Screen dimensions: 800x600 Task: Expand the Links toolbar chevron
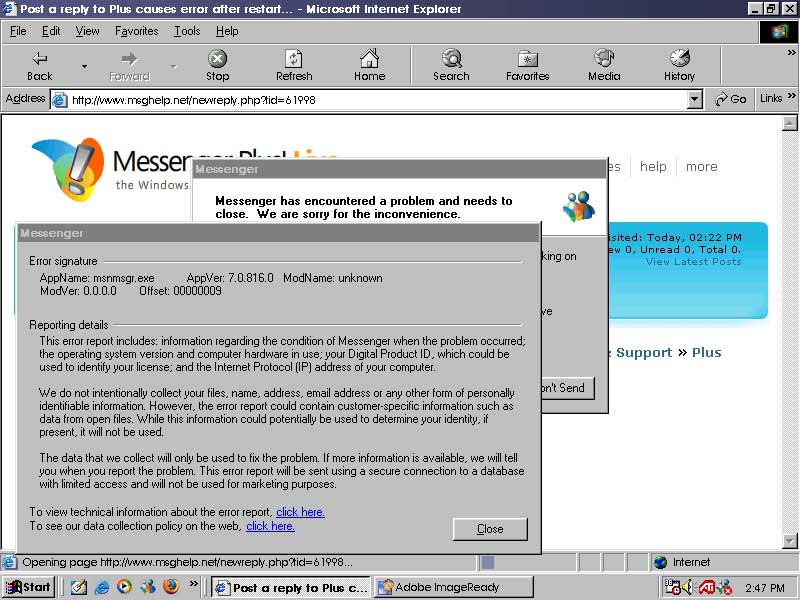click(791, 98)
